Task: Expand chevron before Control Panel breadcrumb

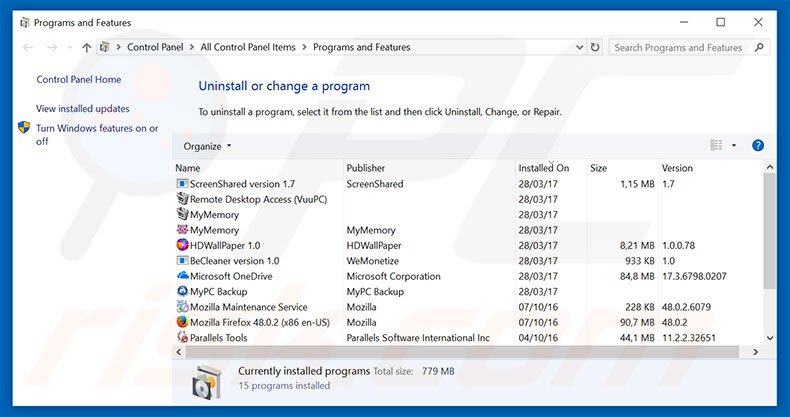Action: coord(118,47)
